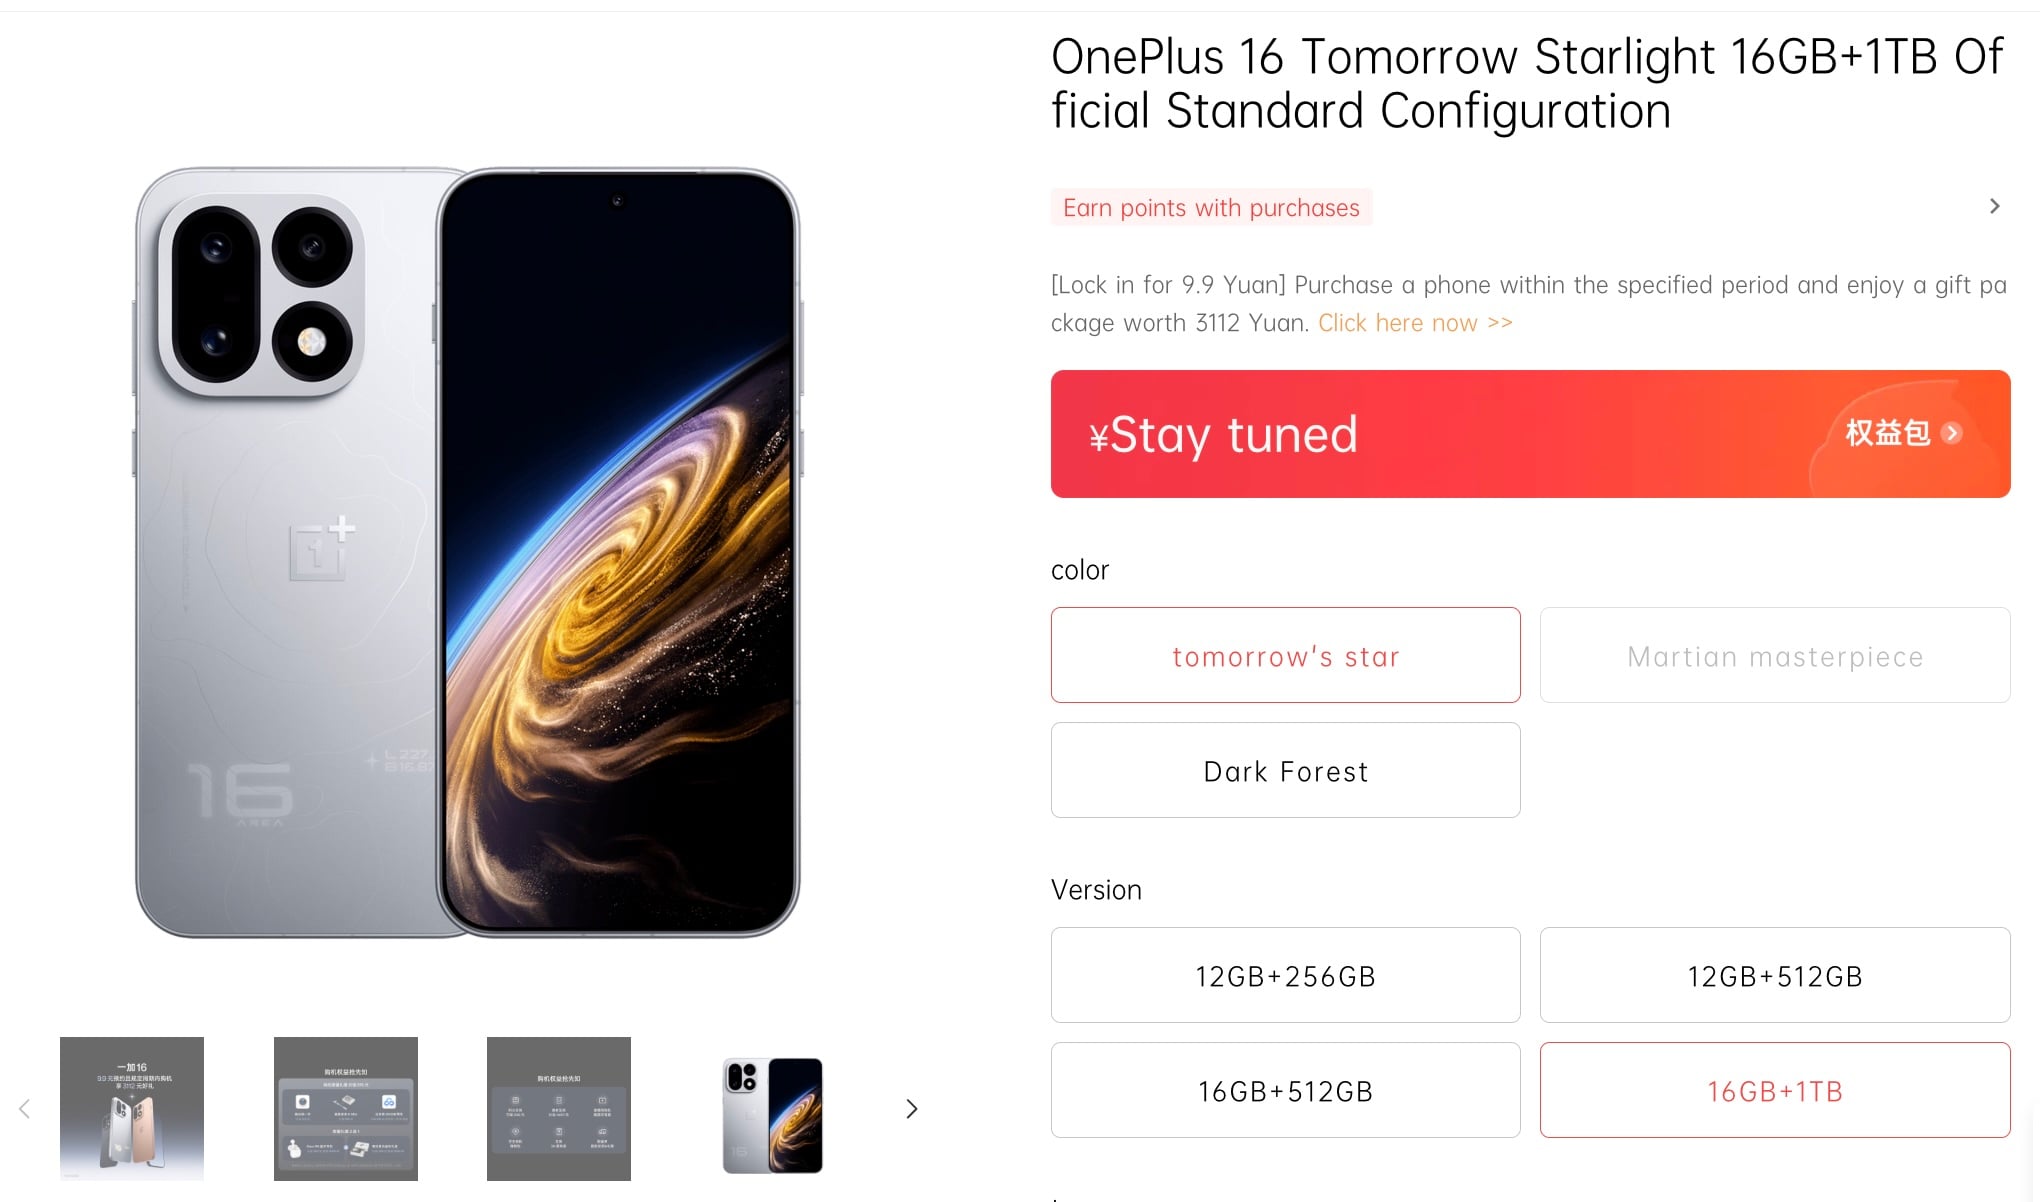Open second thumbnail with benefits info
This screenshot has width=2040, height=1202.
(x=346, y=1108)
